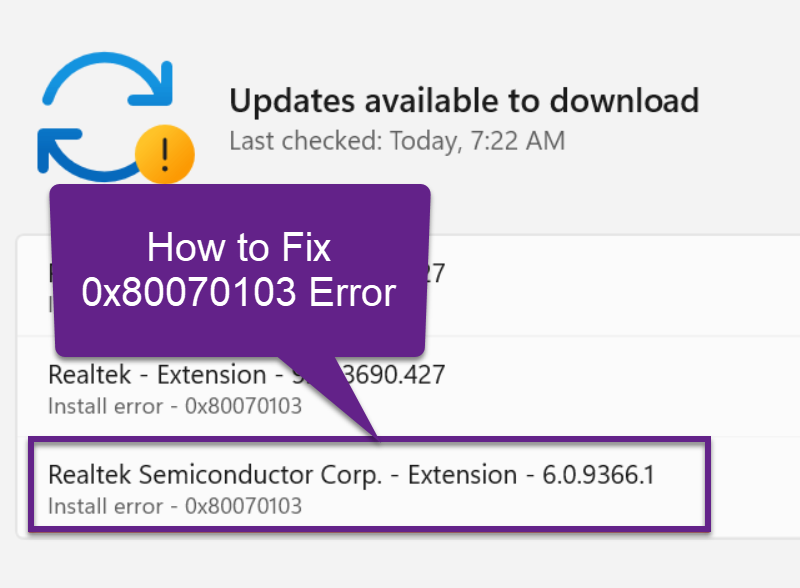Click the error code 0x80070103 under Realtek Semiconductor

point(175,507)
